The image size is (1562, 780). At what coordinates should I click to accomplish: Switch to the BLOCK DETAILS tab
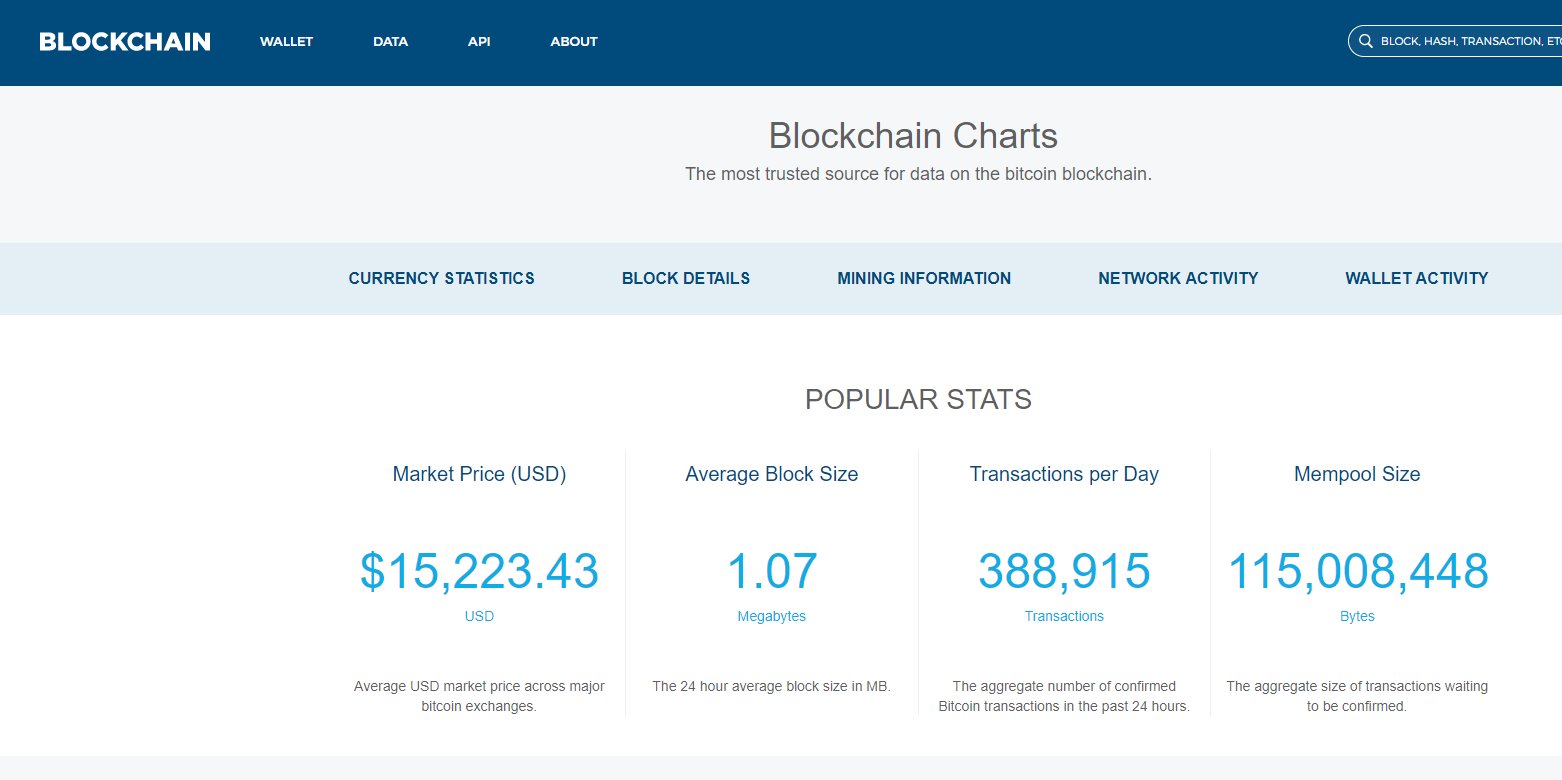[x=686, y=279]
